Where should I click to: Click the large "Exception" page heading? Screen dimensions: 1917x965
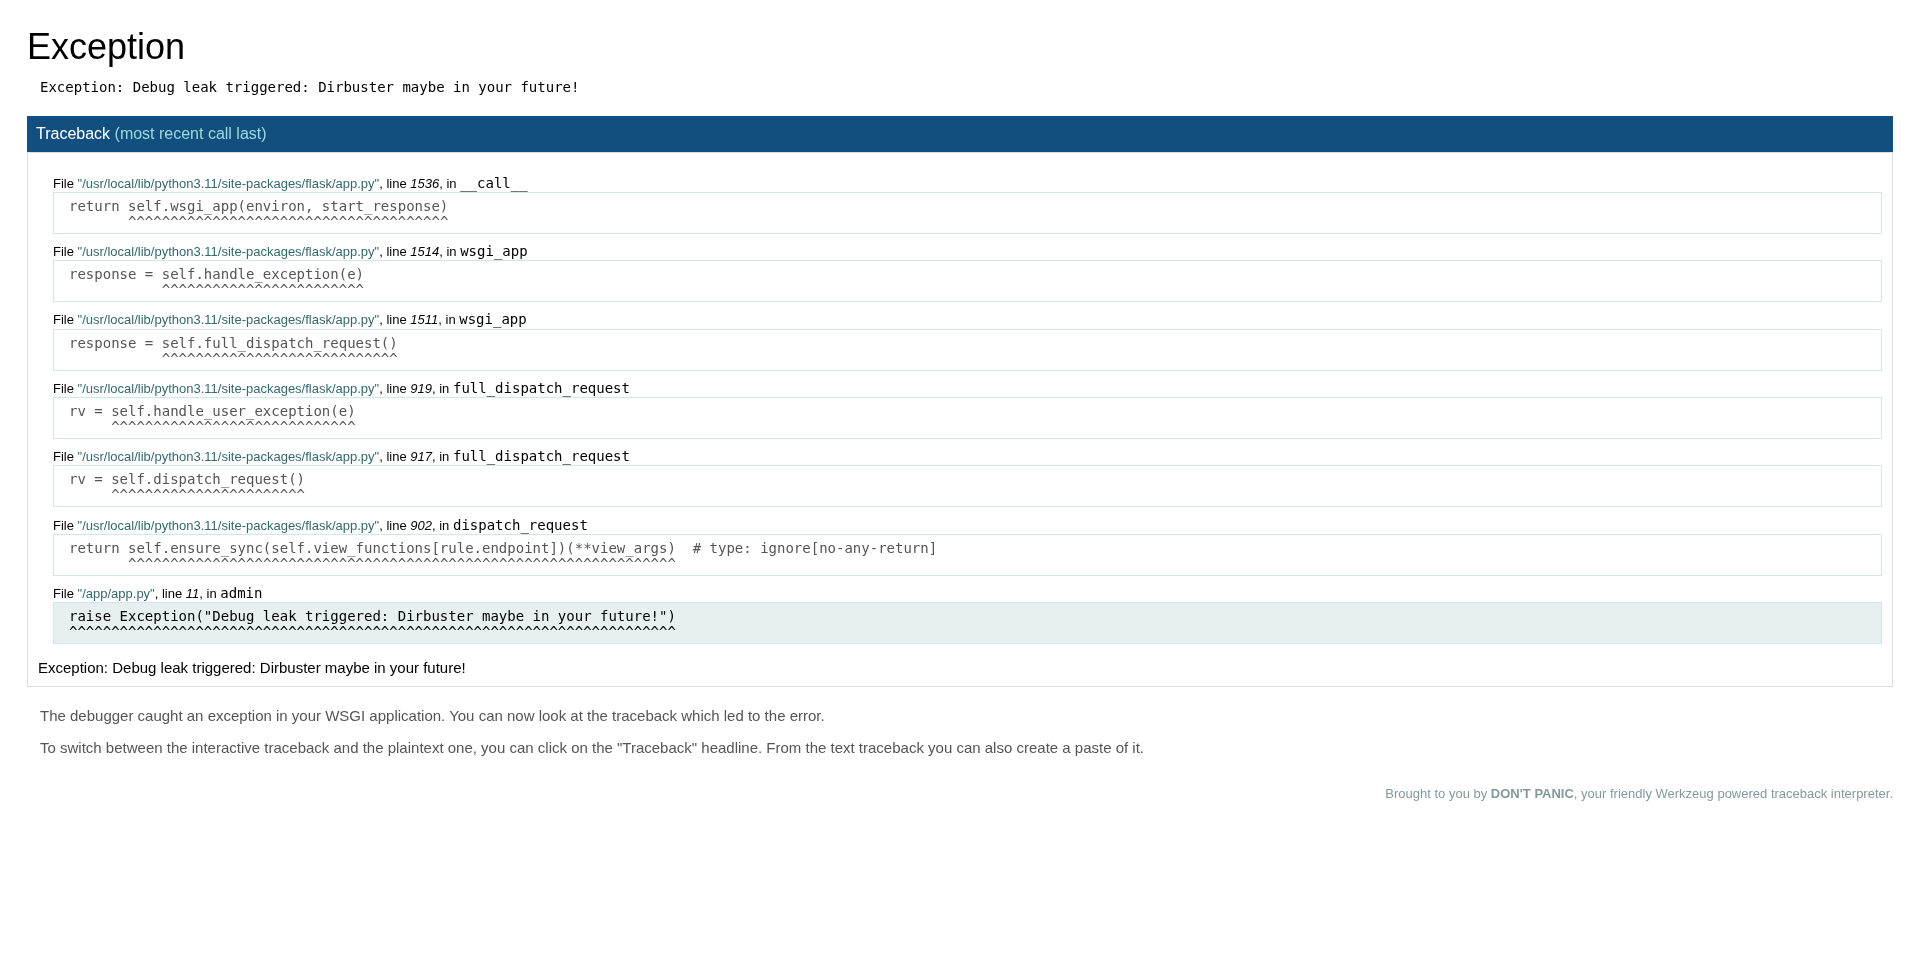click(x=106, y=47)
